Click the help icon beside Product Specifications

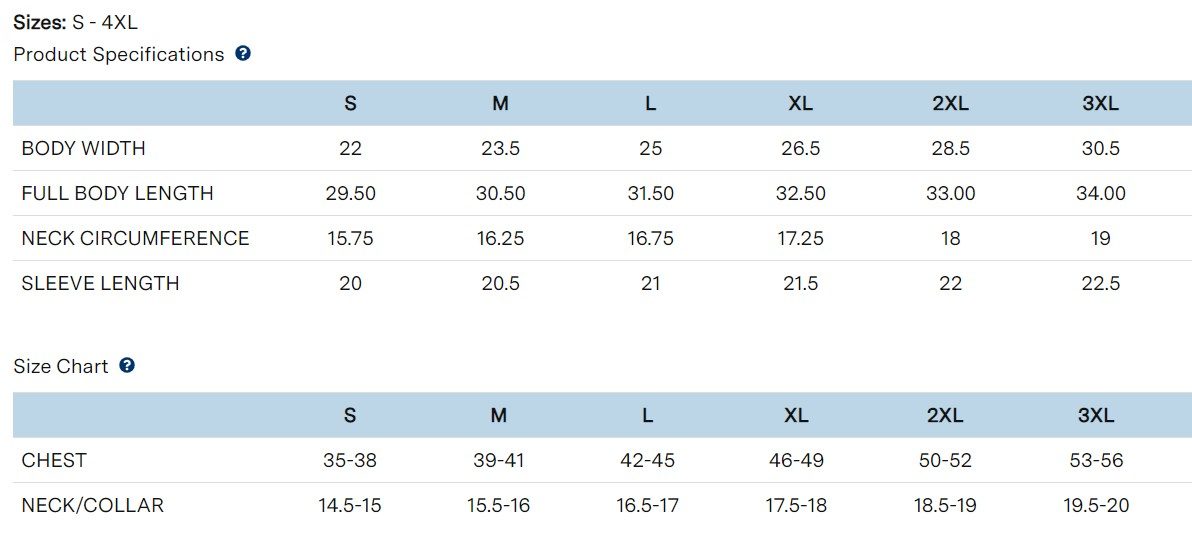pyautogui.click(x=243, y=54)
